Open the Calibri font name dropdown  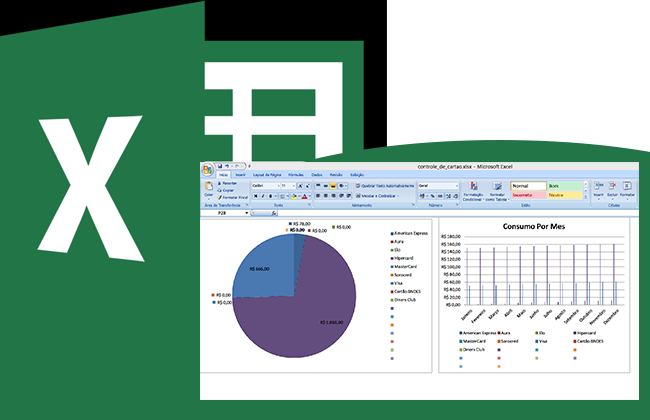click(278, 186)
